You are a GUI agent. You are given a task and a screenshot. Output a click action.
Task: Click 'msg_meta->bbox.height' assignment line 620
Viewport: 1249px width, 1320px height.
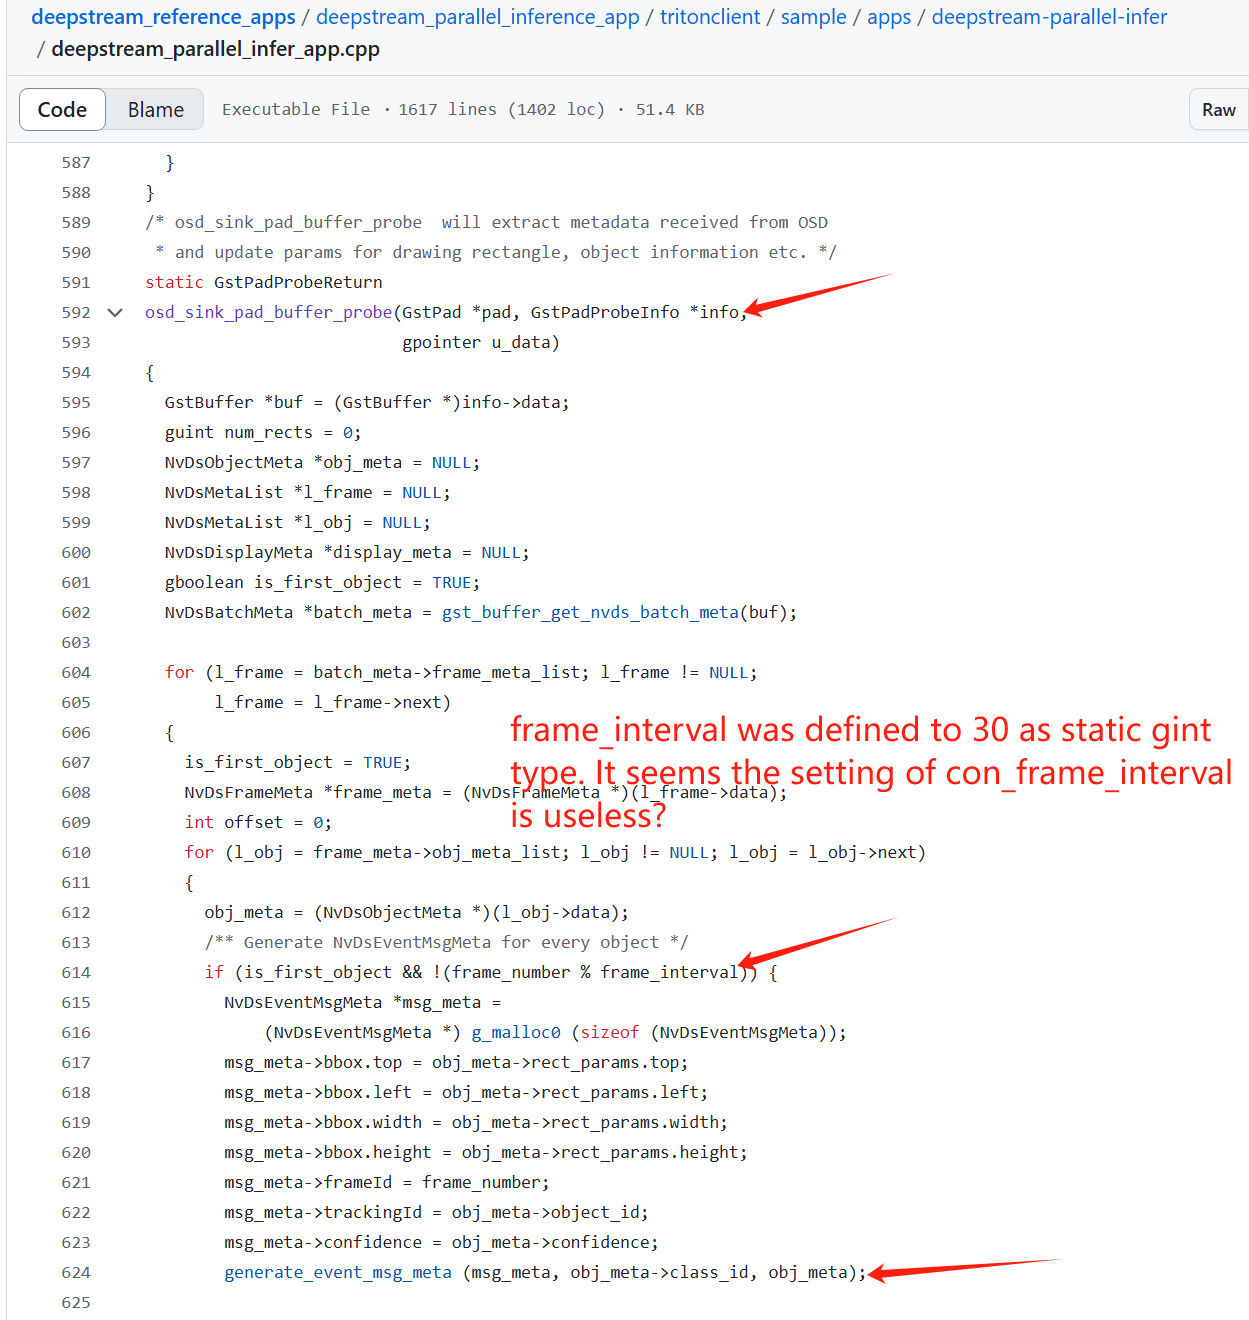[x=486, y=1153]
